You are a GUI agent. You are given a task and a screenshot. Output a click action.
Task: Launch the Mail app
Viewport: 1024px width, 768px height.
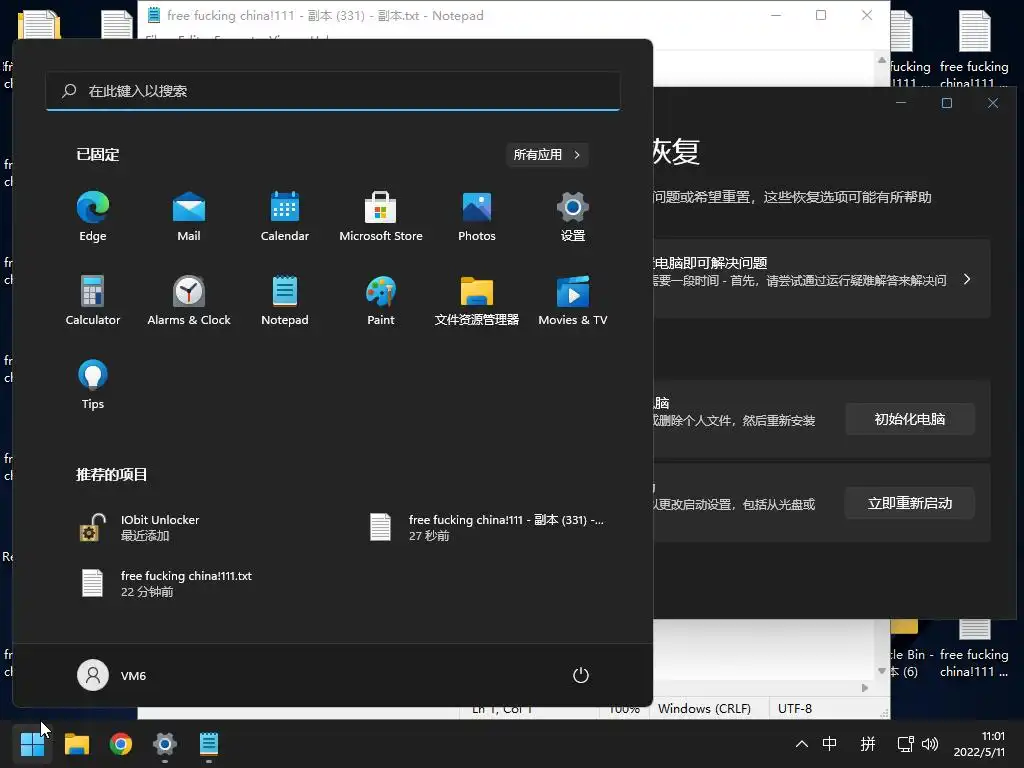[189, 217]
